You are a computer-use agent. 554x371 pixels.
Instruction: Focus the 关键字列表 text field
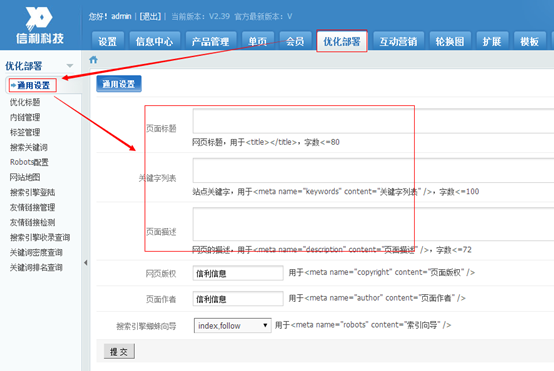pos(373,170)
